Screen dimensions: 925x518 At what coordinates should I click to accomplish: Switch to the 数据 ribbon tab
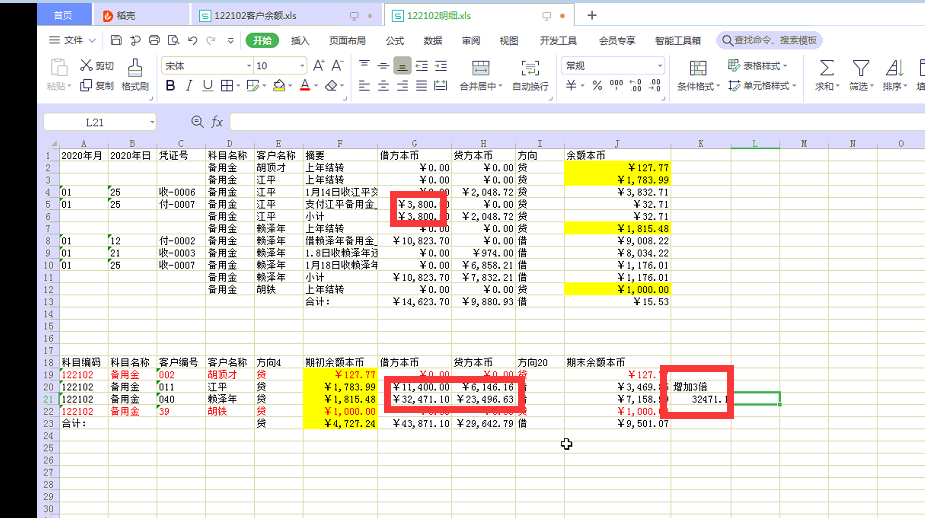click(432, 40)
